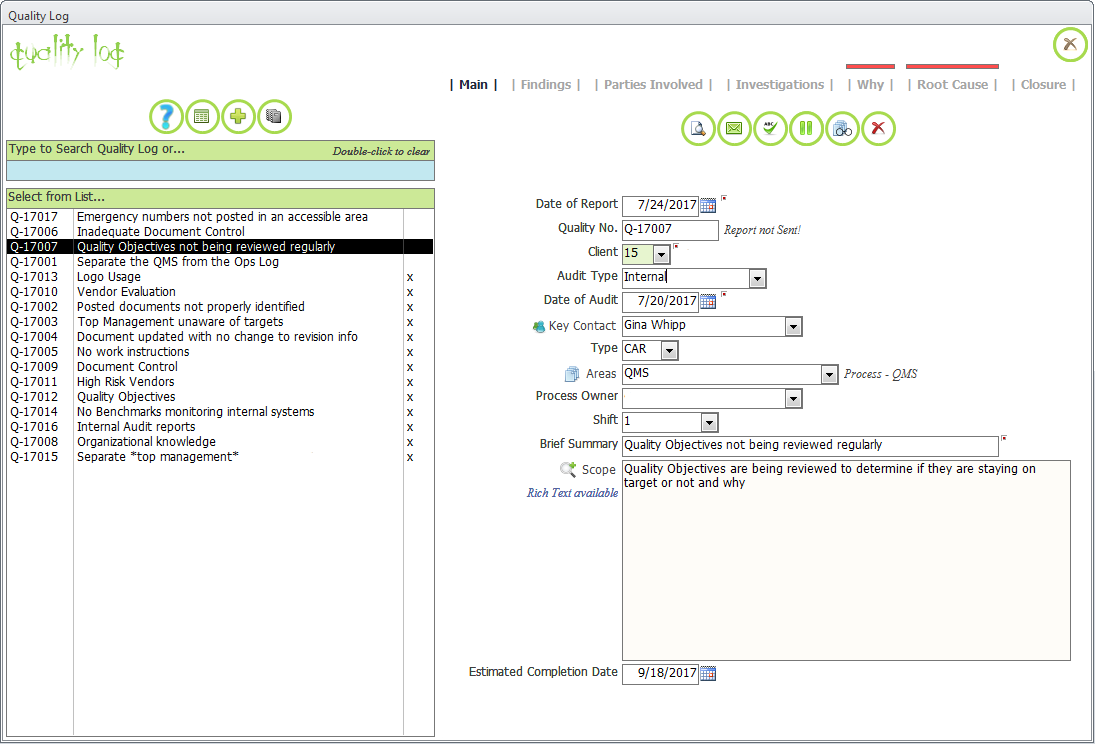Open the calendar for Estimated Completion Date
The height and width of the screenshot is (744, 1095).
pos(708,673)
